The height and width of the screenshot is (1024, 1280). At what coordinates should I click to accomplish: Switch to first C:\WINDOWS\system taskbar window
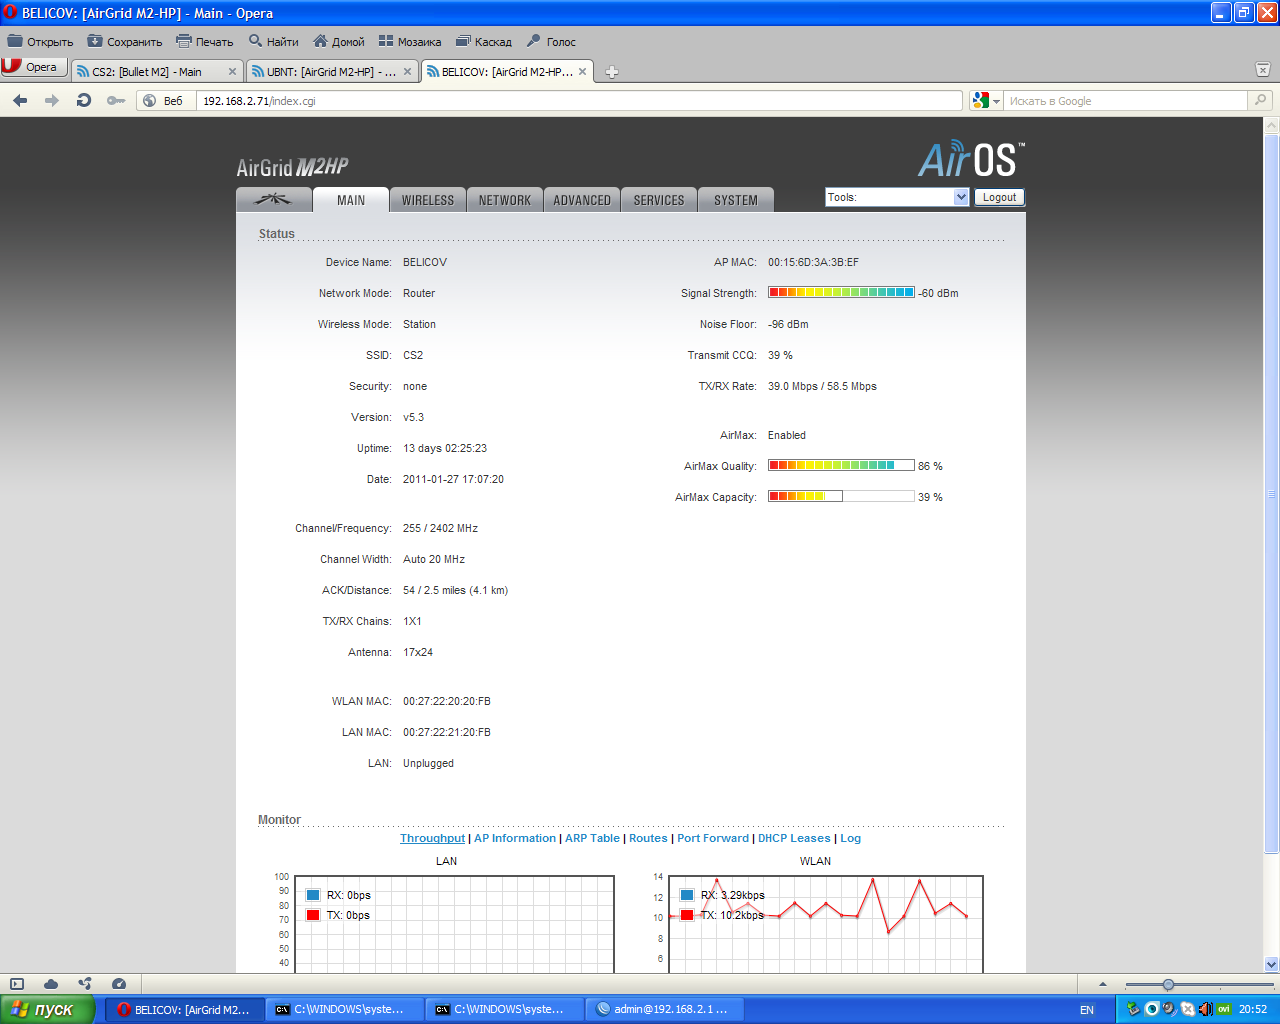point(345,1009)
